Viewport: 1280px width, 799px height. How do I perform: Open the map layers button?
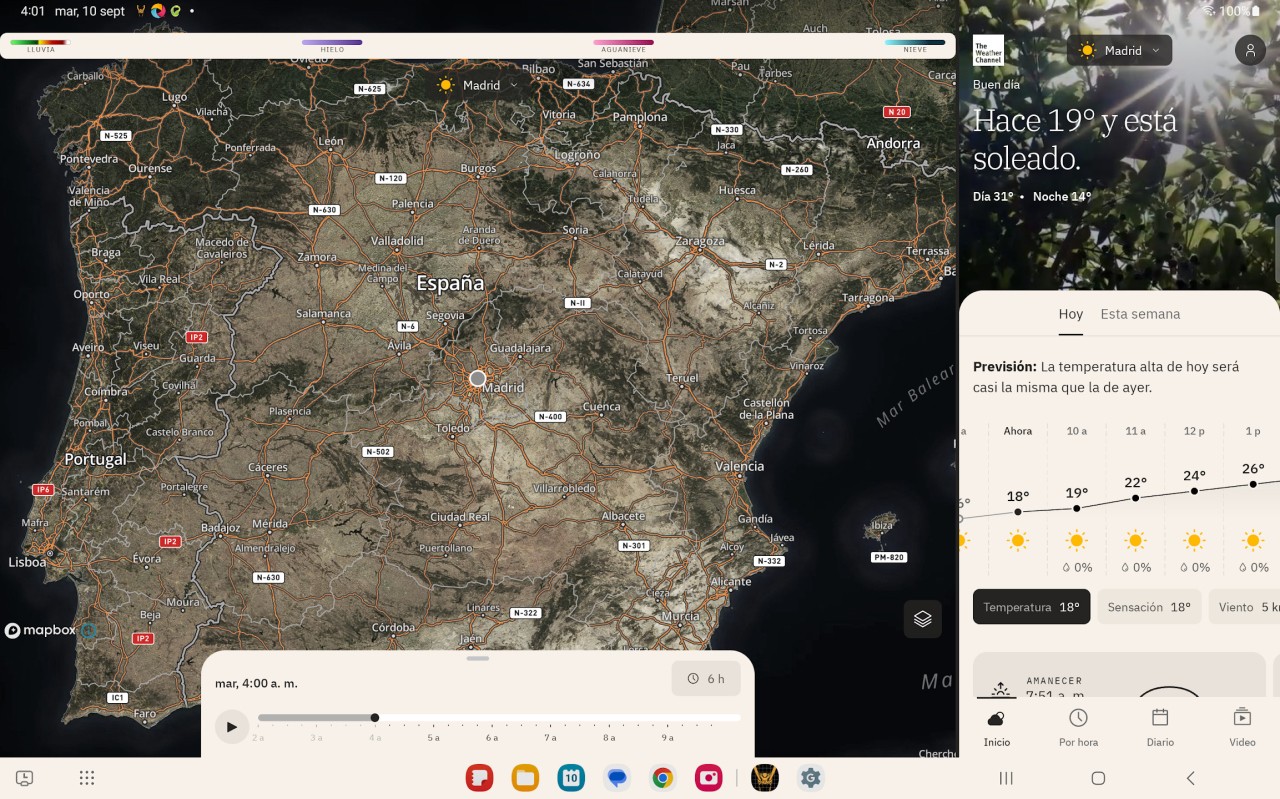pyautogui.click(x=922, y=619)
